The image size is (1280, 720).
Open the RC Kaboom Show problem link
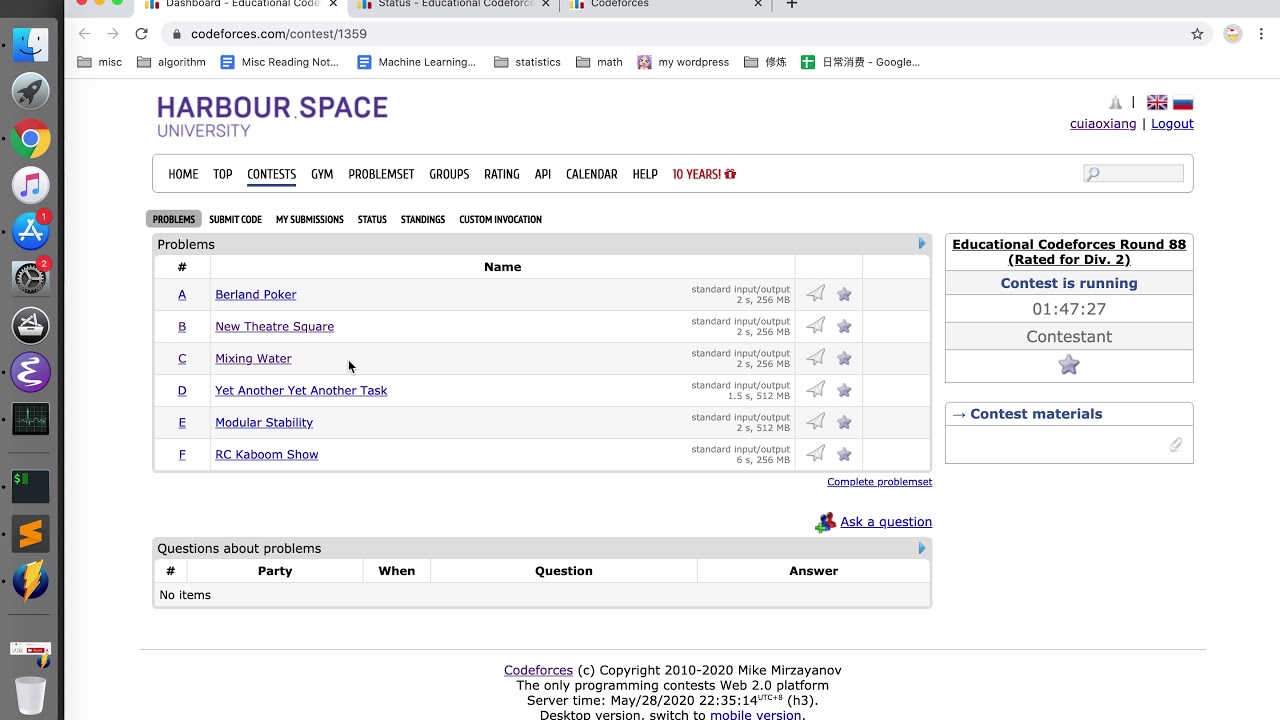point(267,454)
